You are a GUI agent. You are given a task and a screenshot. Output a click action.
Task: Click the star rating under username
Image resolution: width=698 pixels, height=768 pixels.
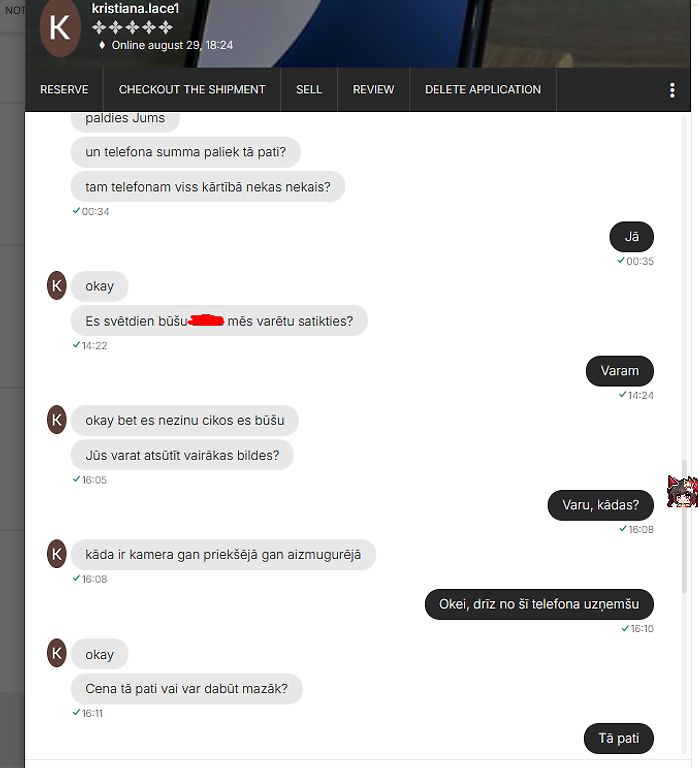[132, 27]
